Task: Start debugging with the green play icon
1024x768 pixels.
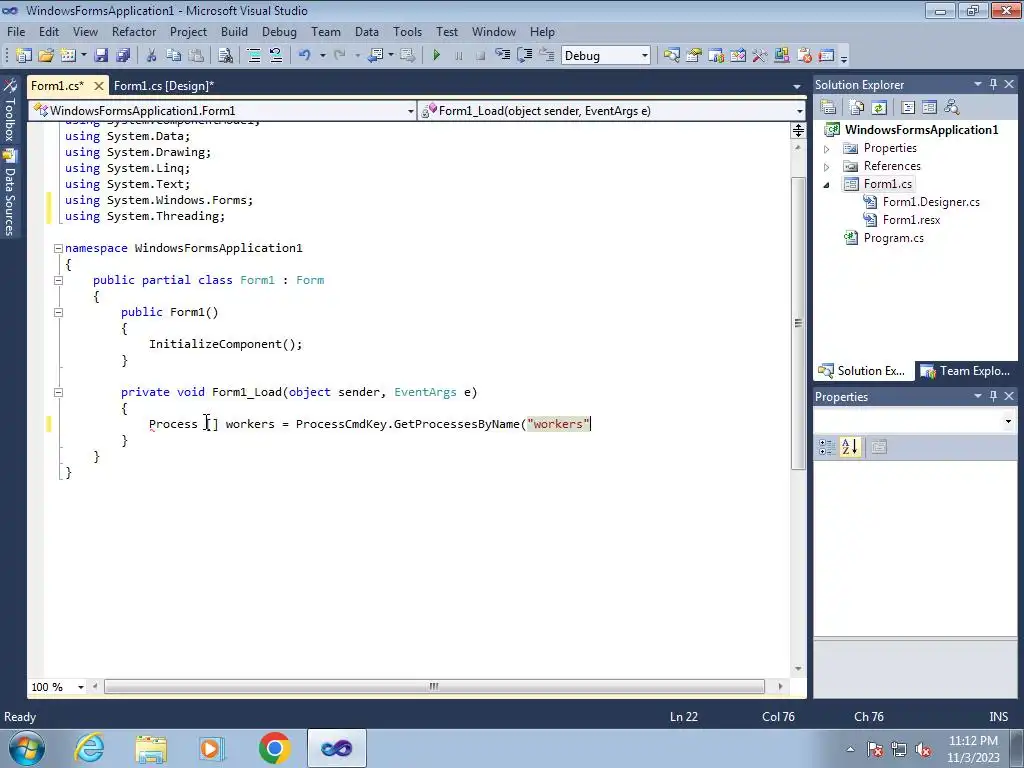Action: [x=437, y=56]
